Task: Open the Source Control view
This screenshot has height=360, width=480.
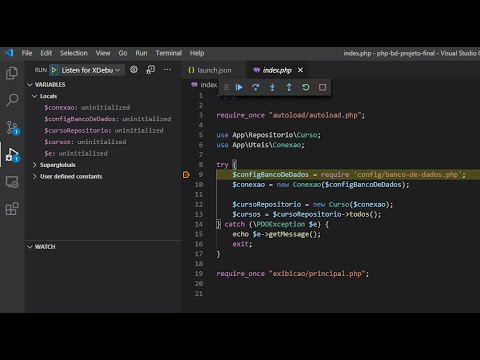Action: (13, 128)
